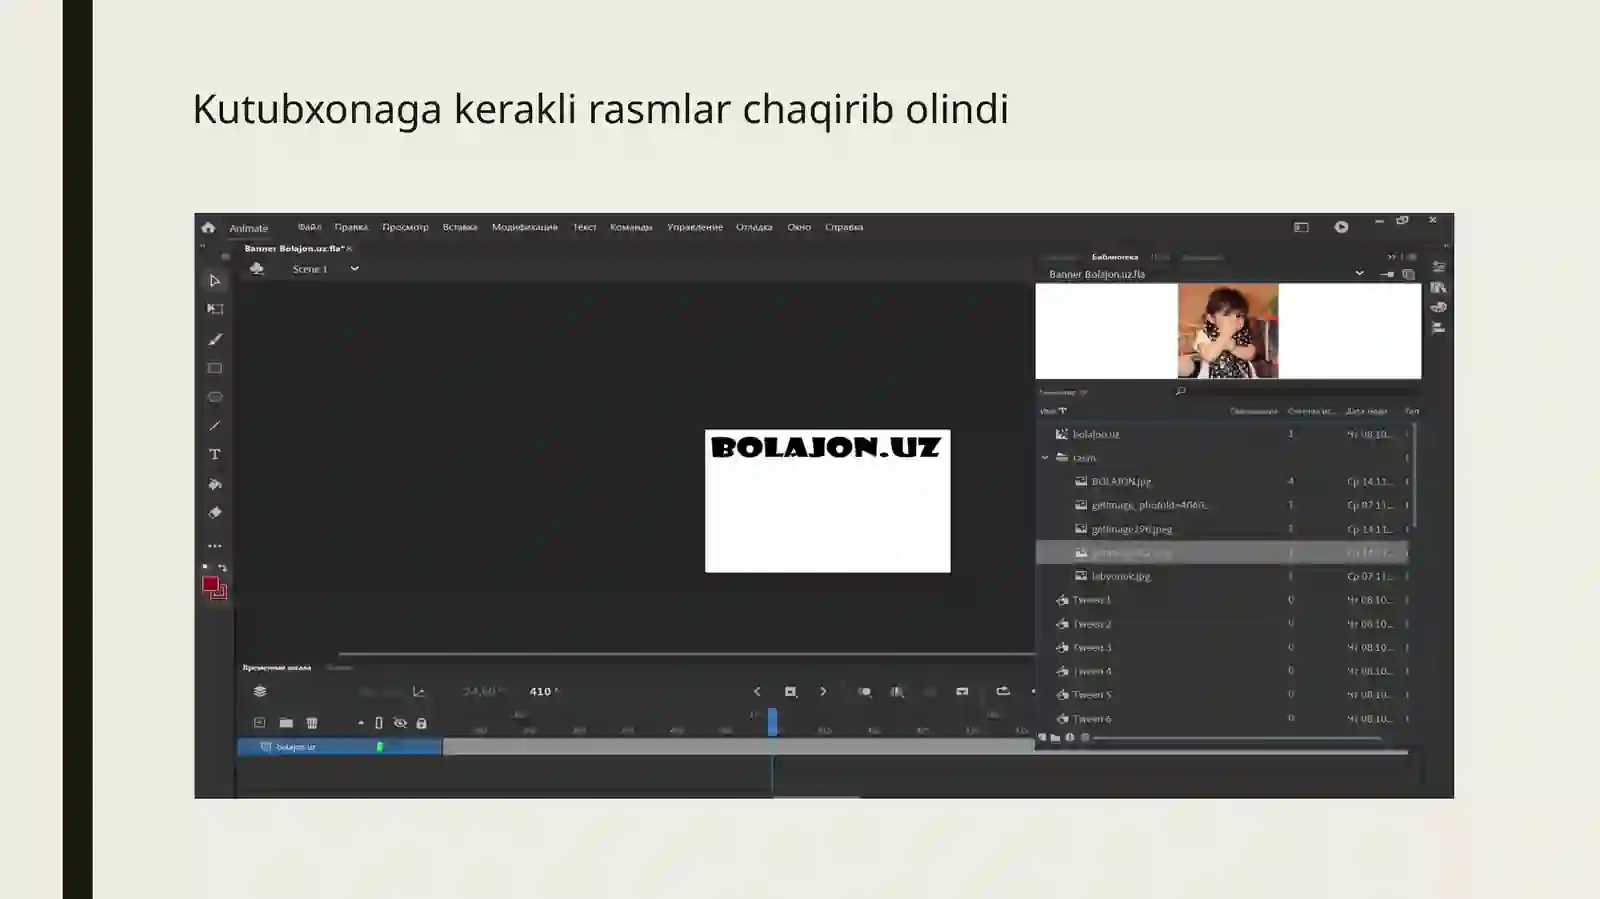Select the Brush tool
The image size is (1600, 899).
tap(214, 339)
